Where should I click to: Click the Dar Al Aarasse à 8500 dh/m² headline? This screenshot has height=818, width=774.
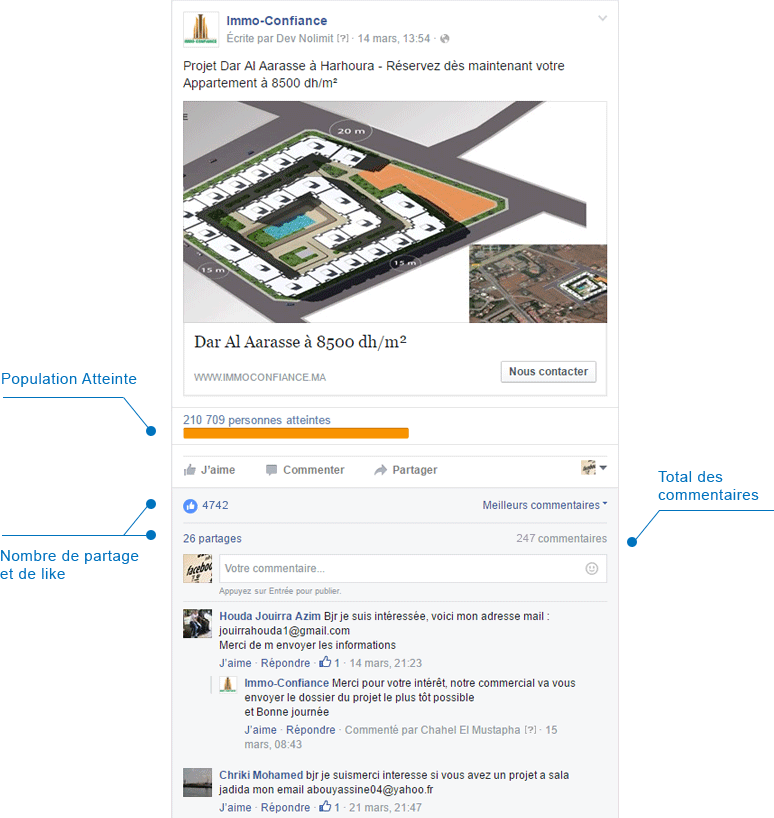[x=300, y=342]
